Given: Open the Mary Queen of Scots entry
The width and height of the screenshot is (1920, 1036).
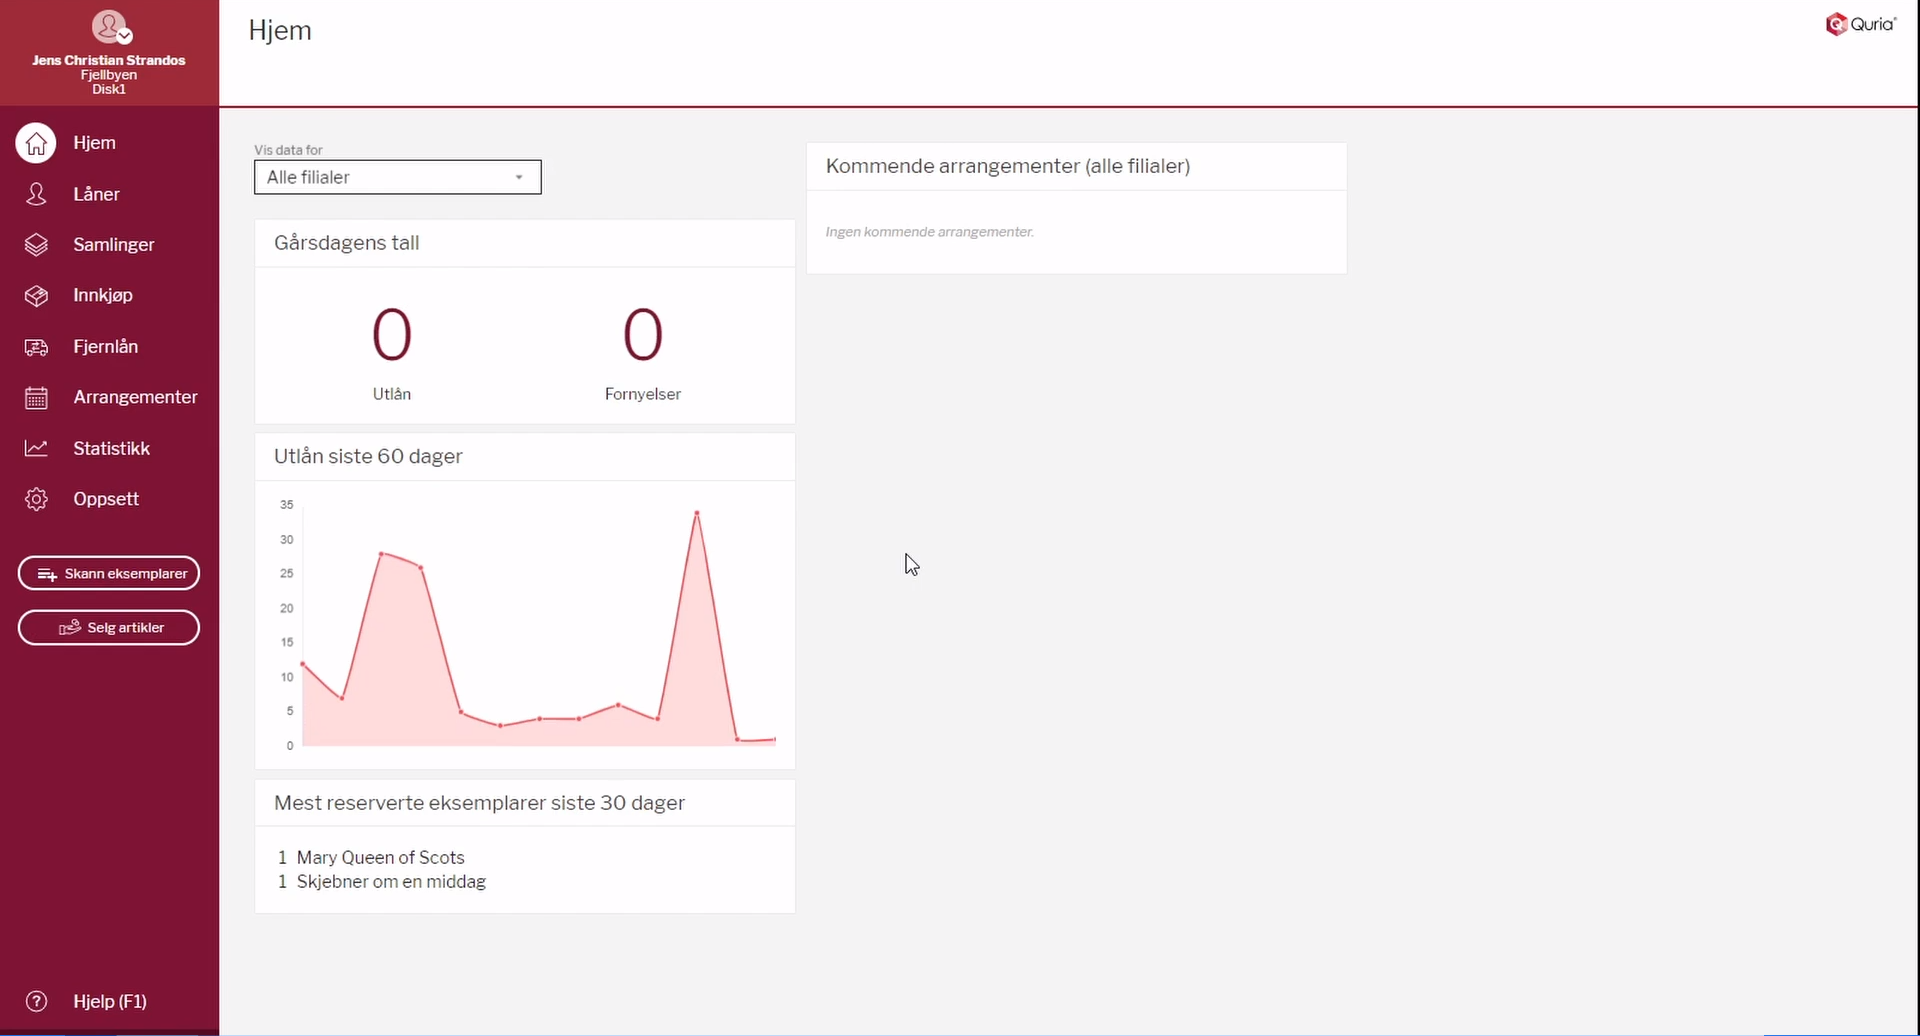Looking at the screenshot, I should pos(380,857).
